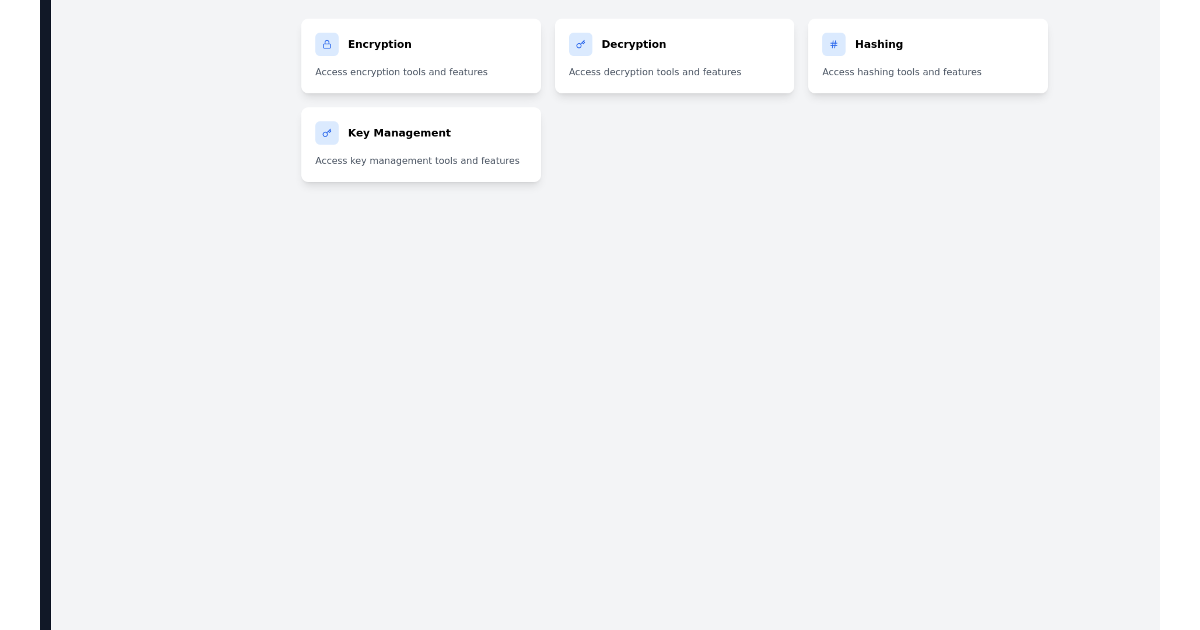Click the Decryption heading text
The width and height of the screenshot is (1200, 630).
pos(634,44)
